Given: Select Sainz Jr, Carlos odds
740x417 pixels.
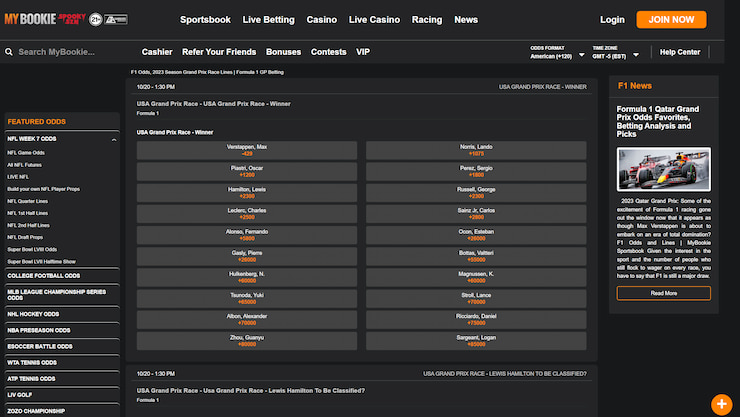Looking at the screenshot, I should click(x=476, y=214).
